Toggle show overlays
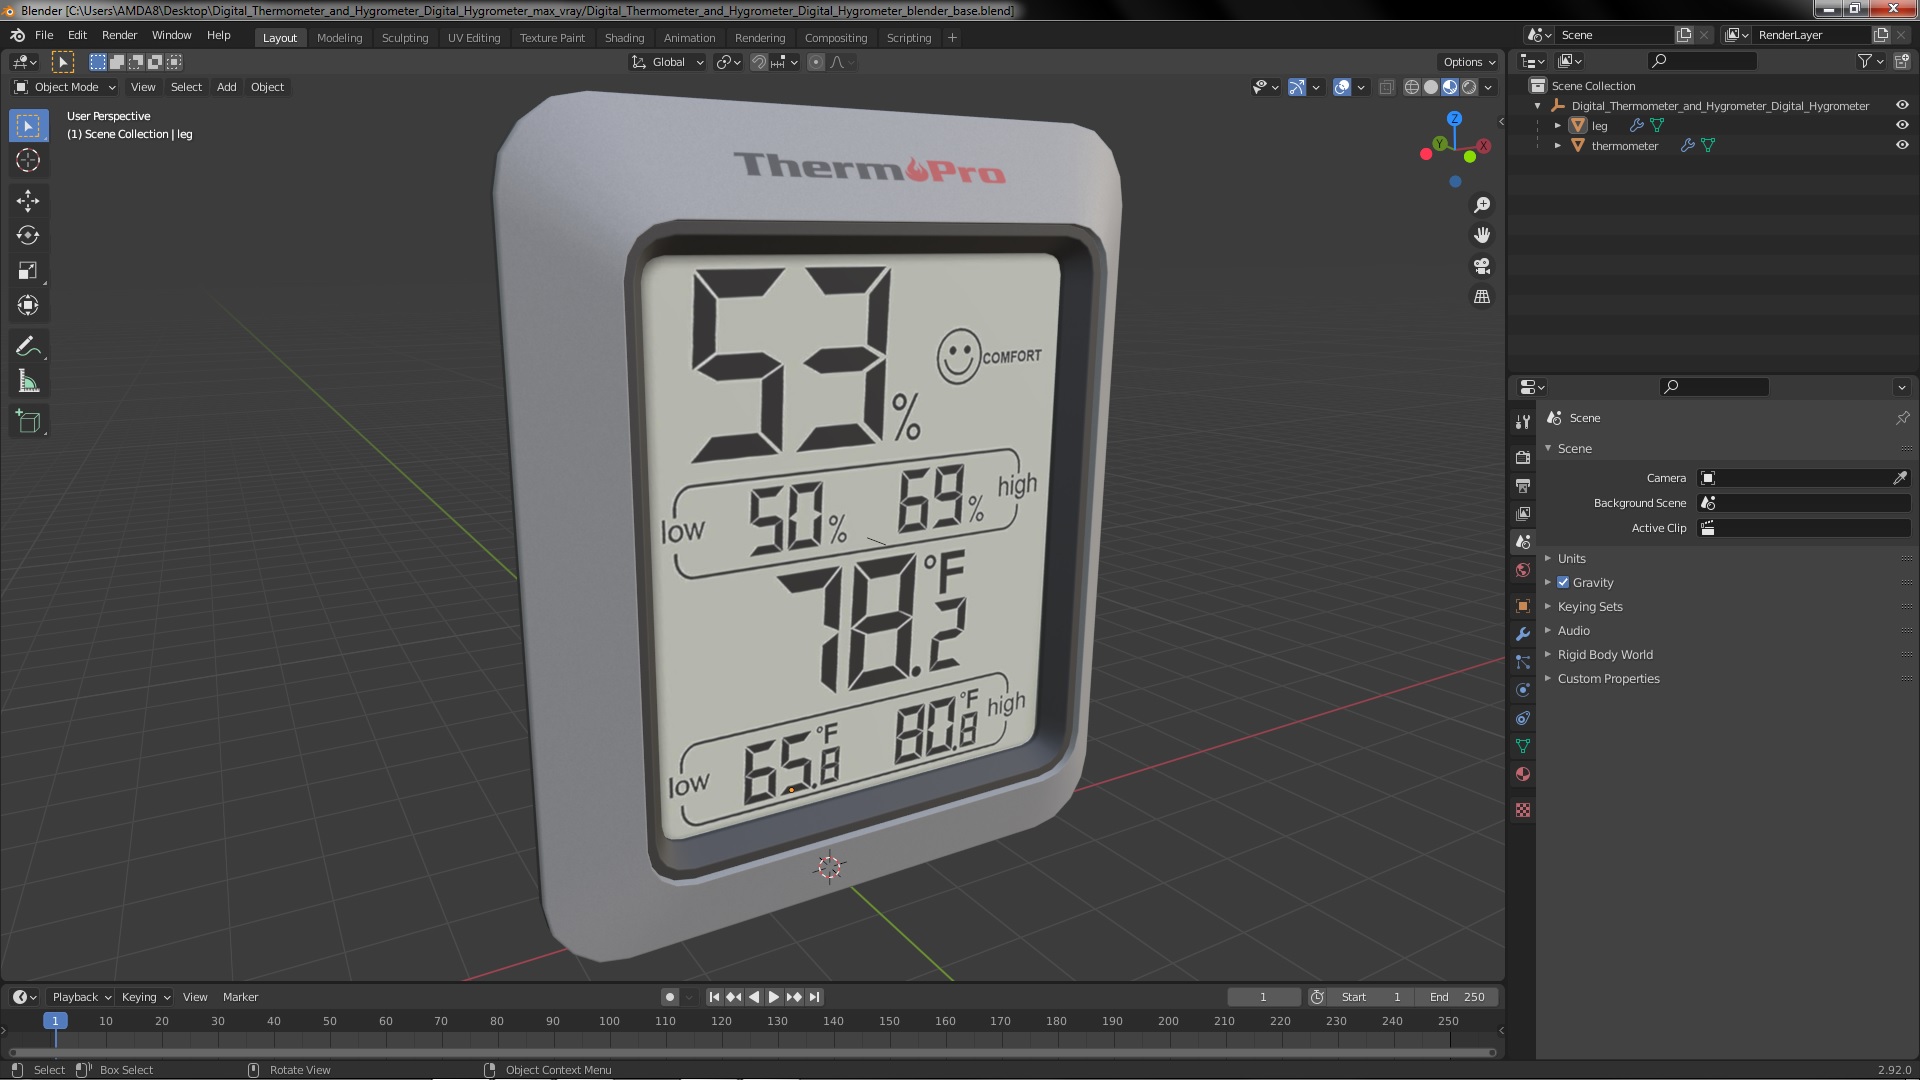This screenshot has width=1920, height=1080. pos(1342,87)
